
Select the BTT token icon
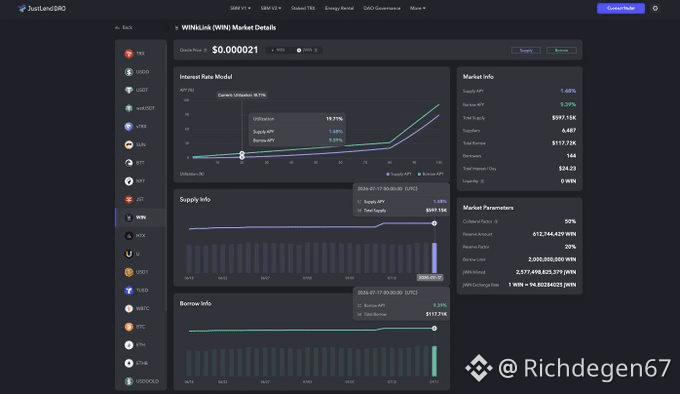129,163
